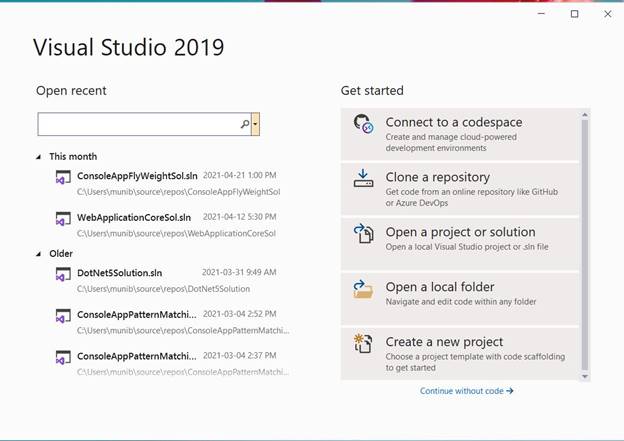Minimize the Visual Studio 2019 window
Viewport: 624px width, 441px height.
tap(541, 14)
